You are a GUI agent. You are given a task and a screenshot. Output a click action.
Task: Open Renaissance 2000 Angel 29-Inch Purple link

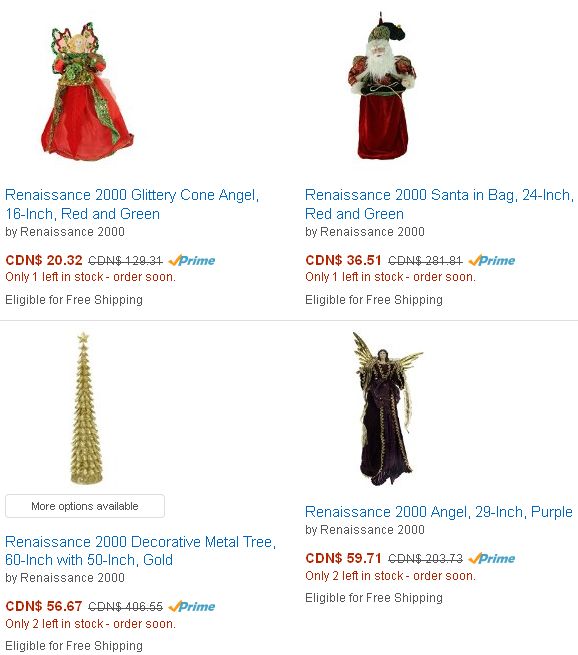click(439, 512)
